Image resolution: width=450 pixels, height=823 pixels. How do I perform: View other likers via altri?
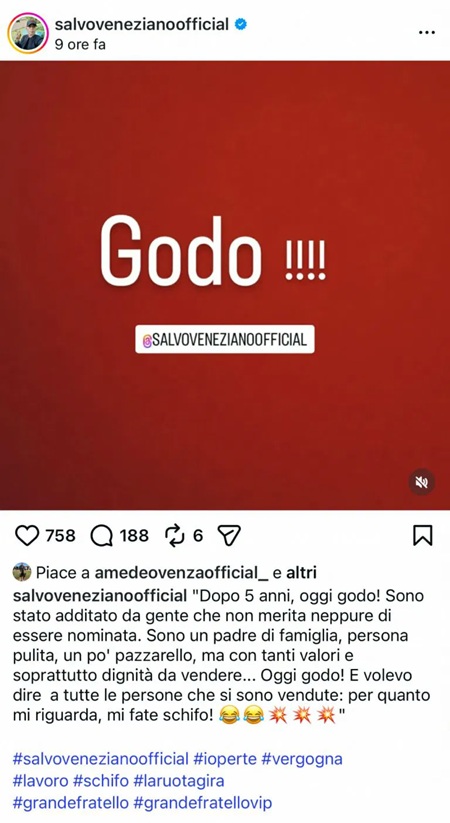(301, 573)
